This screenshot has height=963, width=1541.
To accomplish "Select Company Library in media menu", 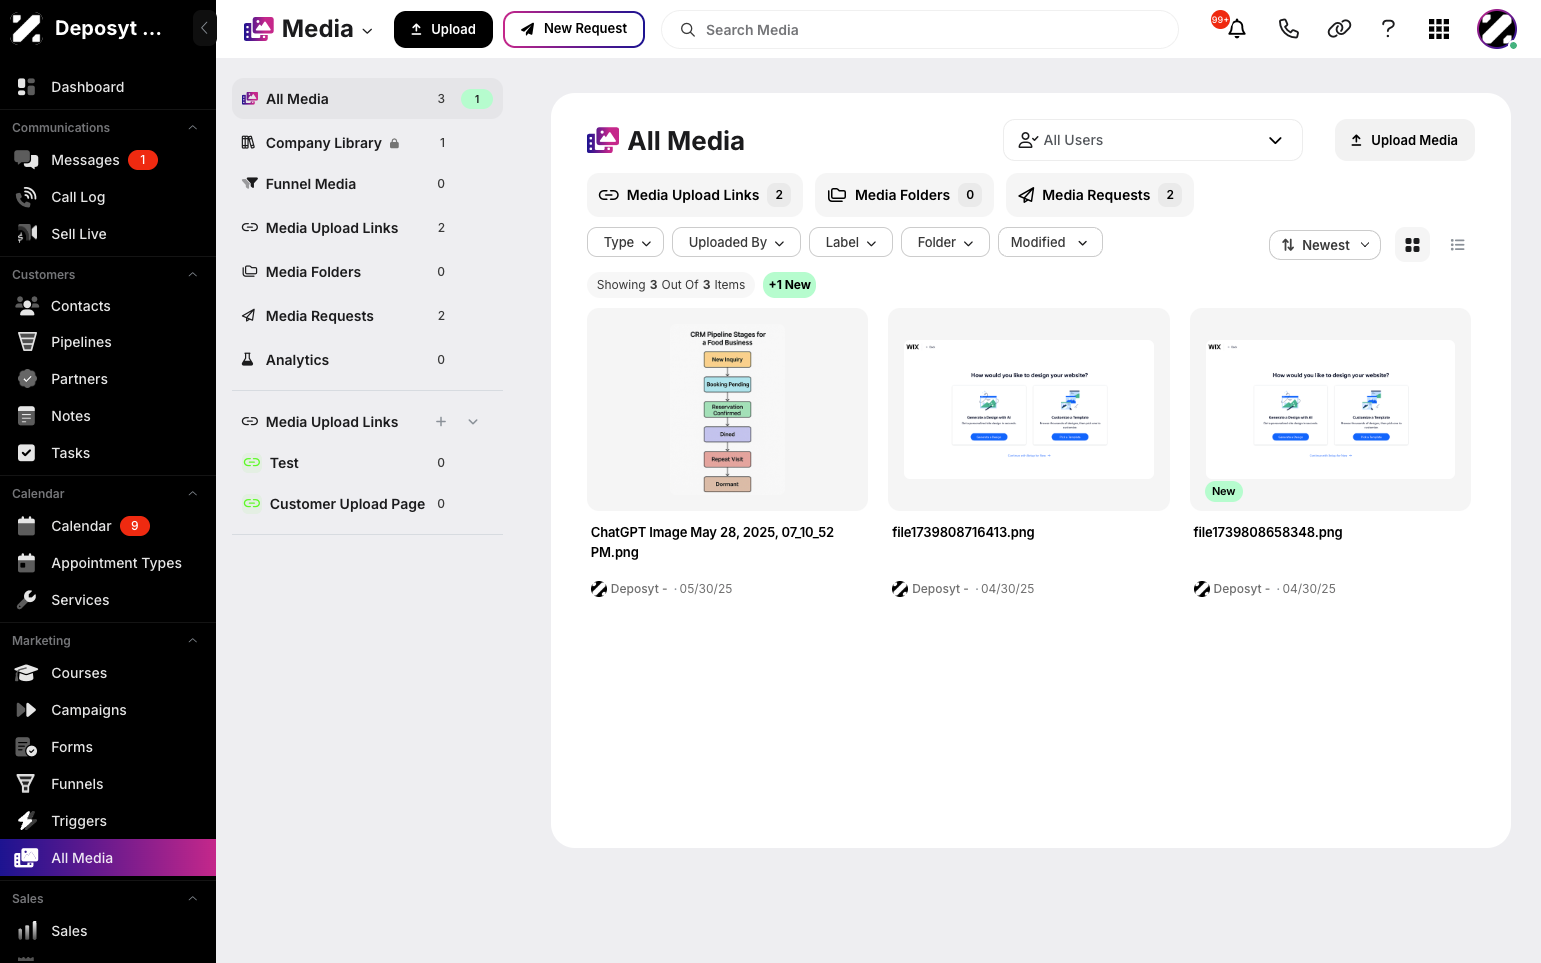I will pyautogui.click(x=367, y=143).
